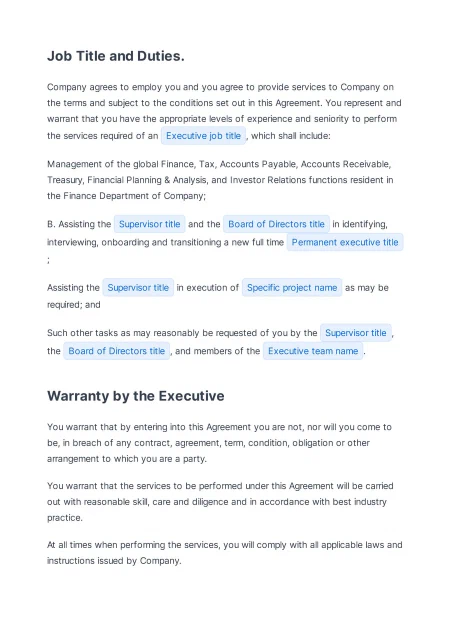Click the paragraph starting 'Company agrees to employ'
The height and width of the screenshot is (636, 450).
click(224, 111)
